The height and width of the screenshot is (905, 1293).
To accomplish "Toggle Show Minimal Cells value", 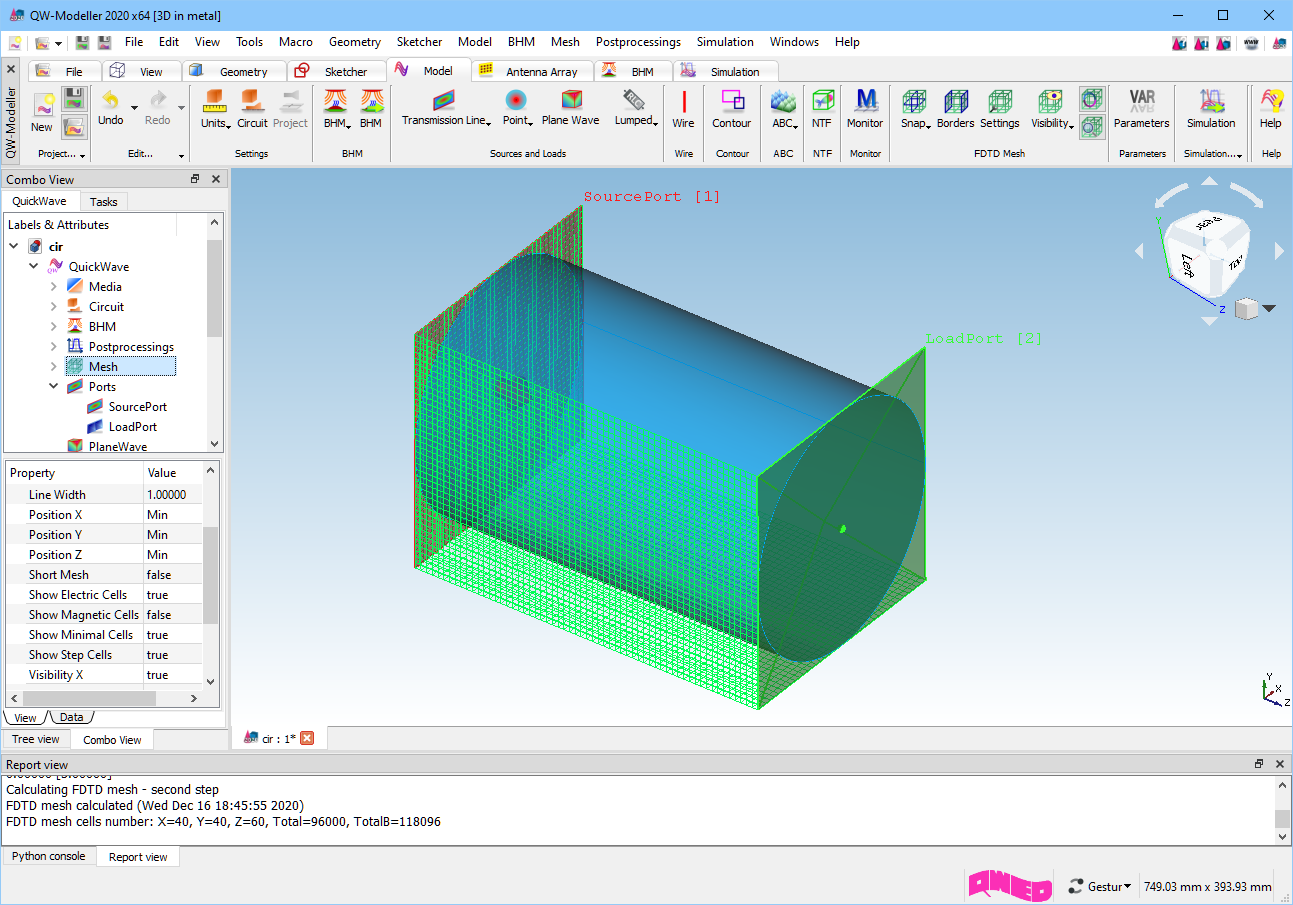I will pos(173,635).
